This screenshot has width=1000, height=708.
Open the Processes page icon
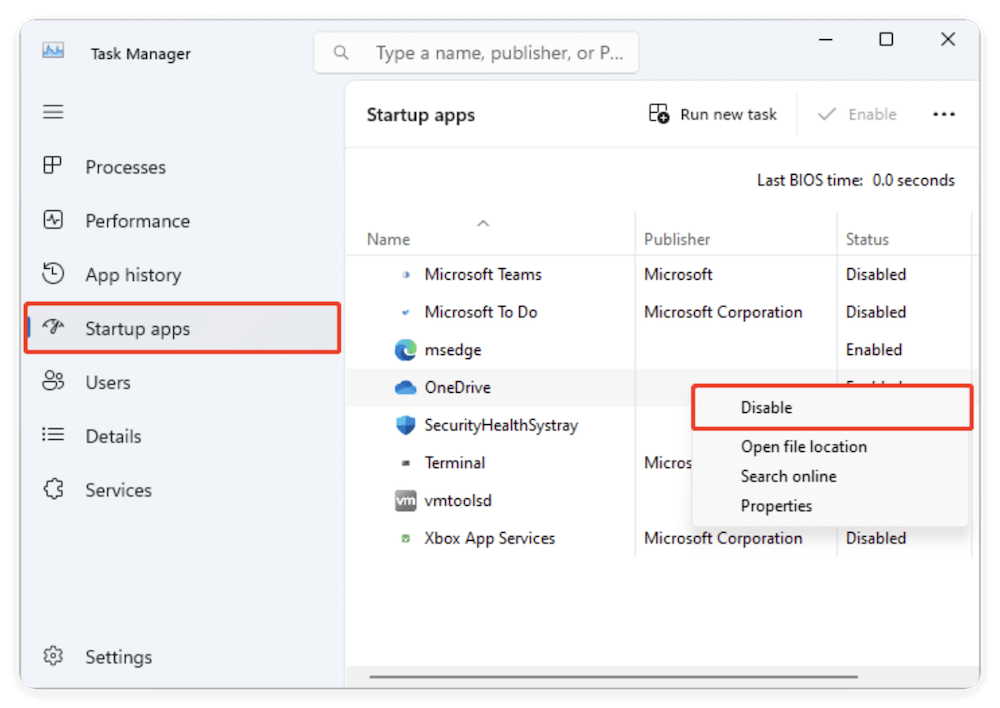pyautogui.click(x=53, y=167)
